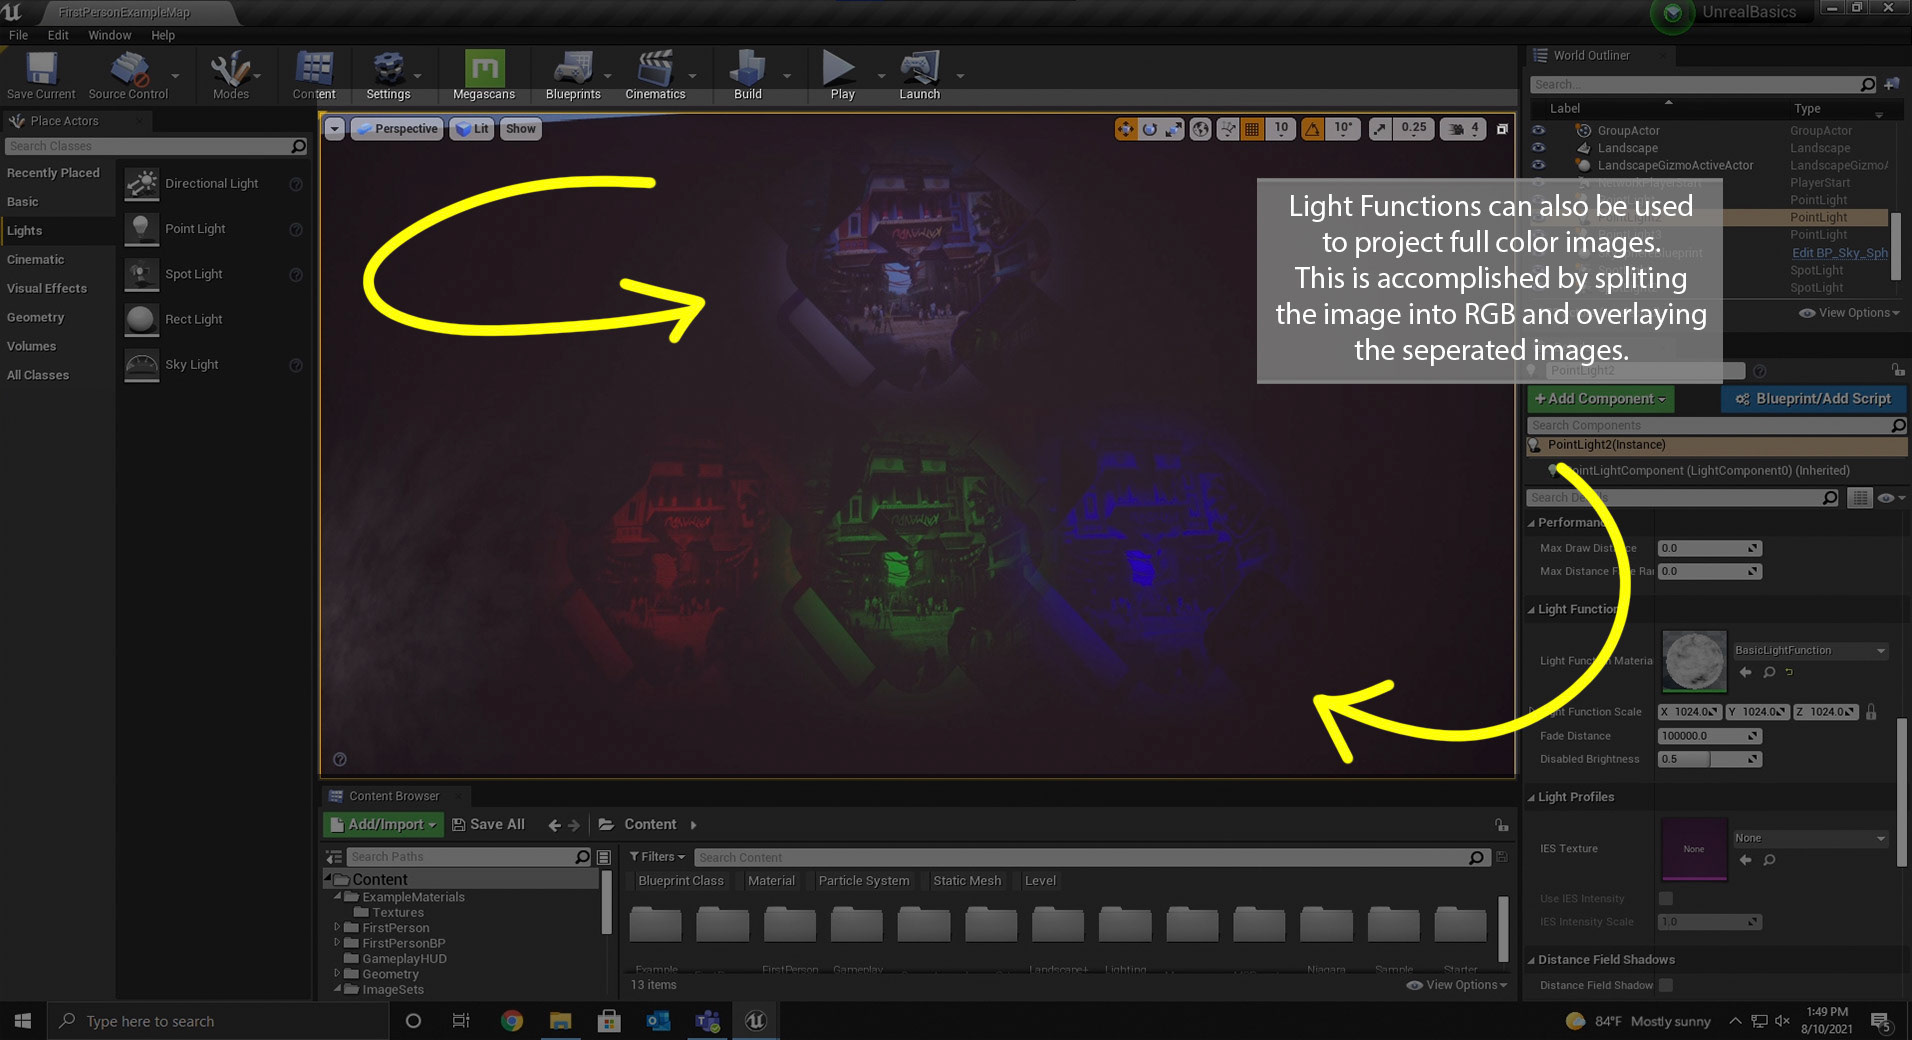
Task: Open the Perspective view dropdown
Action: pyautogui.click(x=397, y=129)
